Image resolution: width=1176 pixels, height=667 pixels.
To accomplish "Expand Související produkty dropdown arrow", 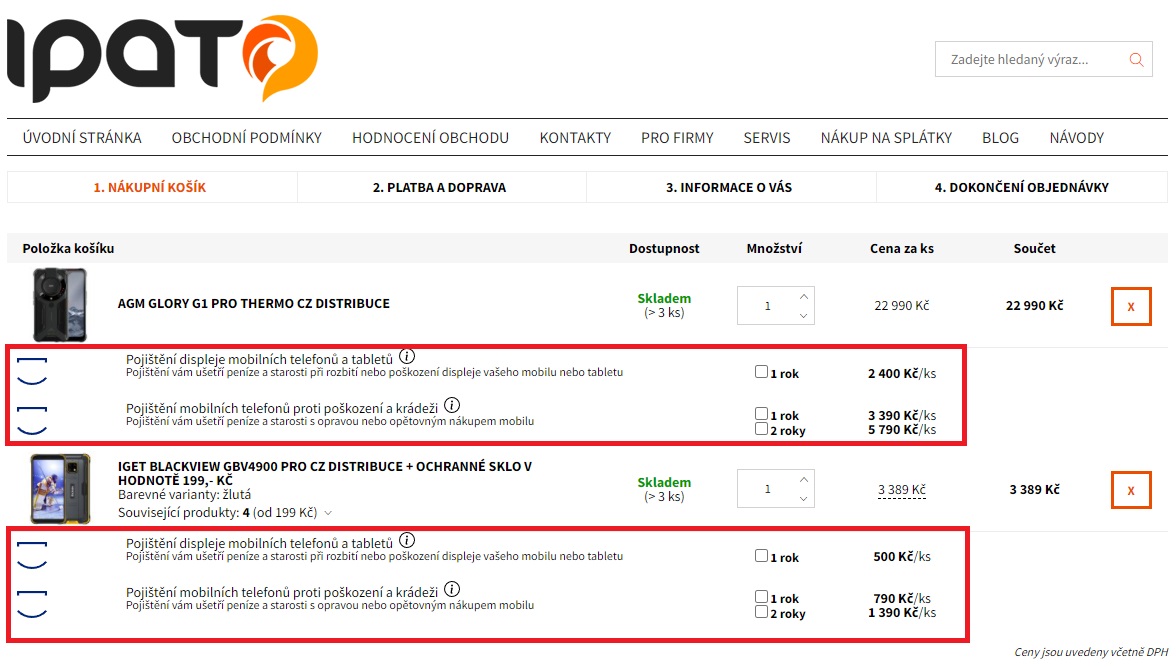I will click(x=328, y=513).
